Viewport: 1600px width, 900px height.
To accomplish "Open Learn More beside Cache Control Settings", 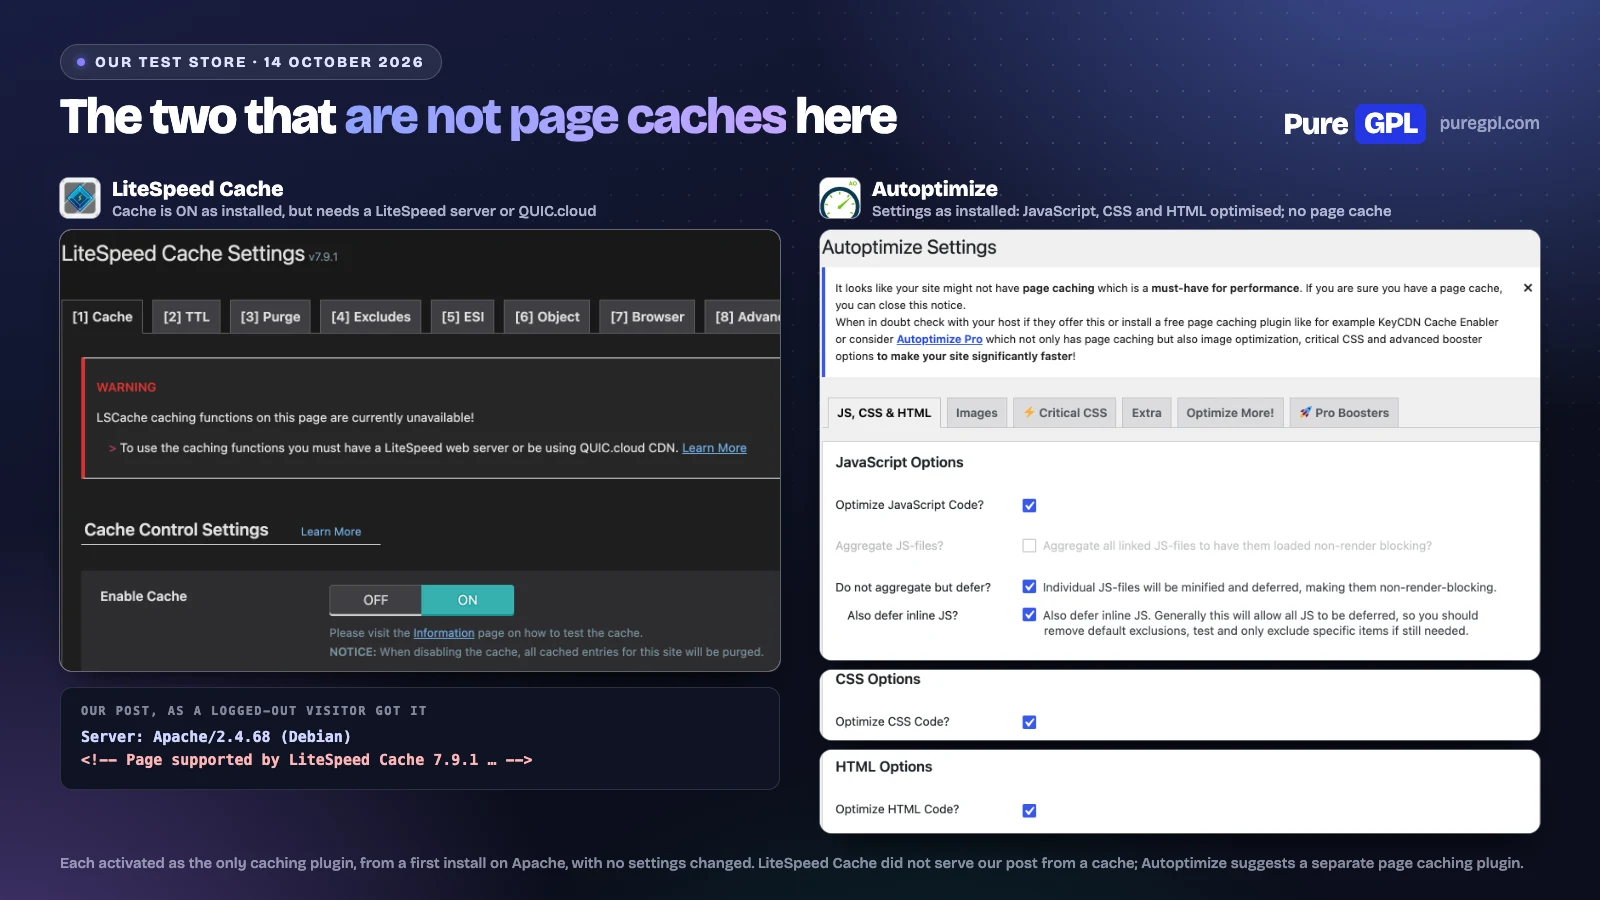I will tap(331, 532).
